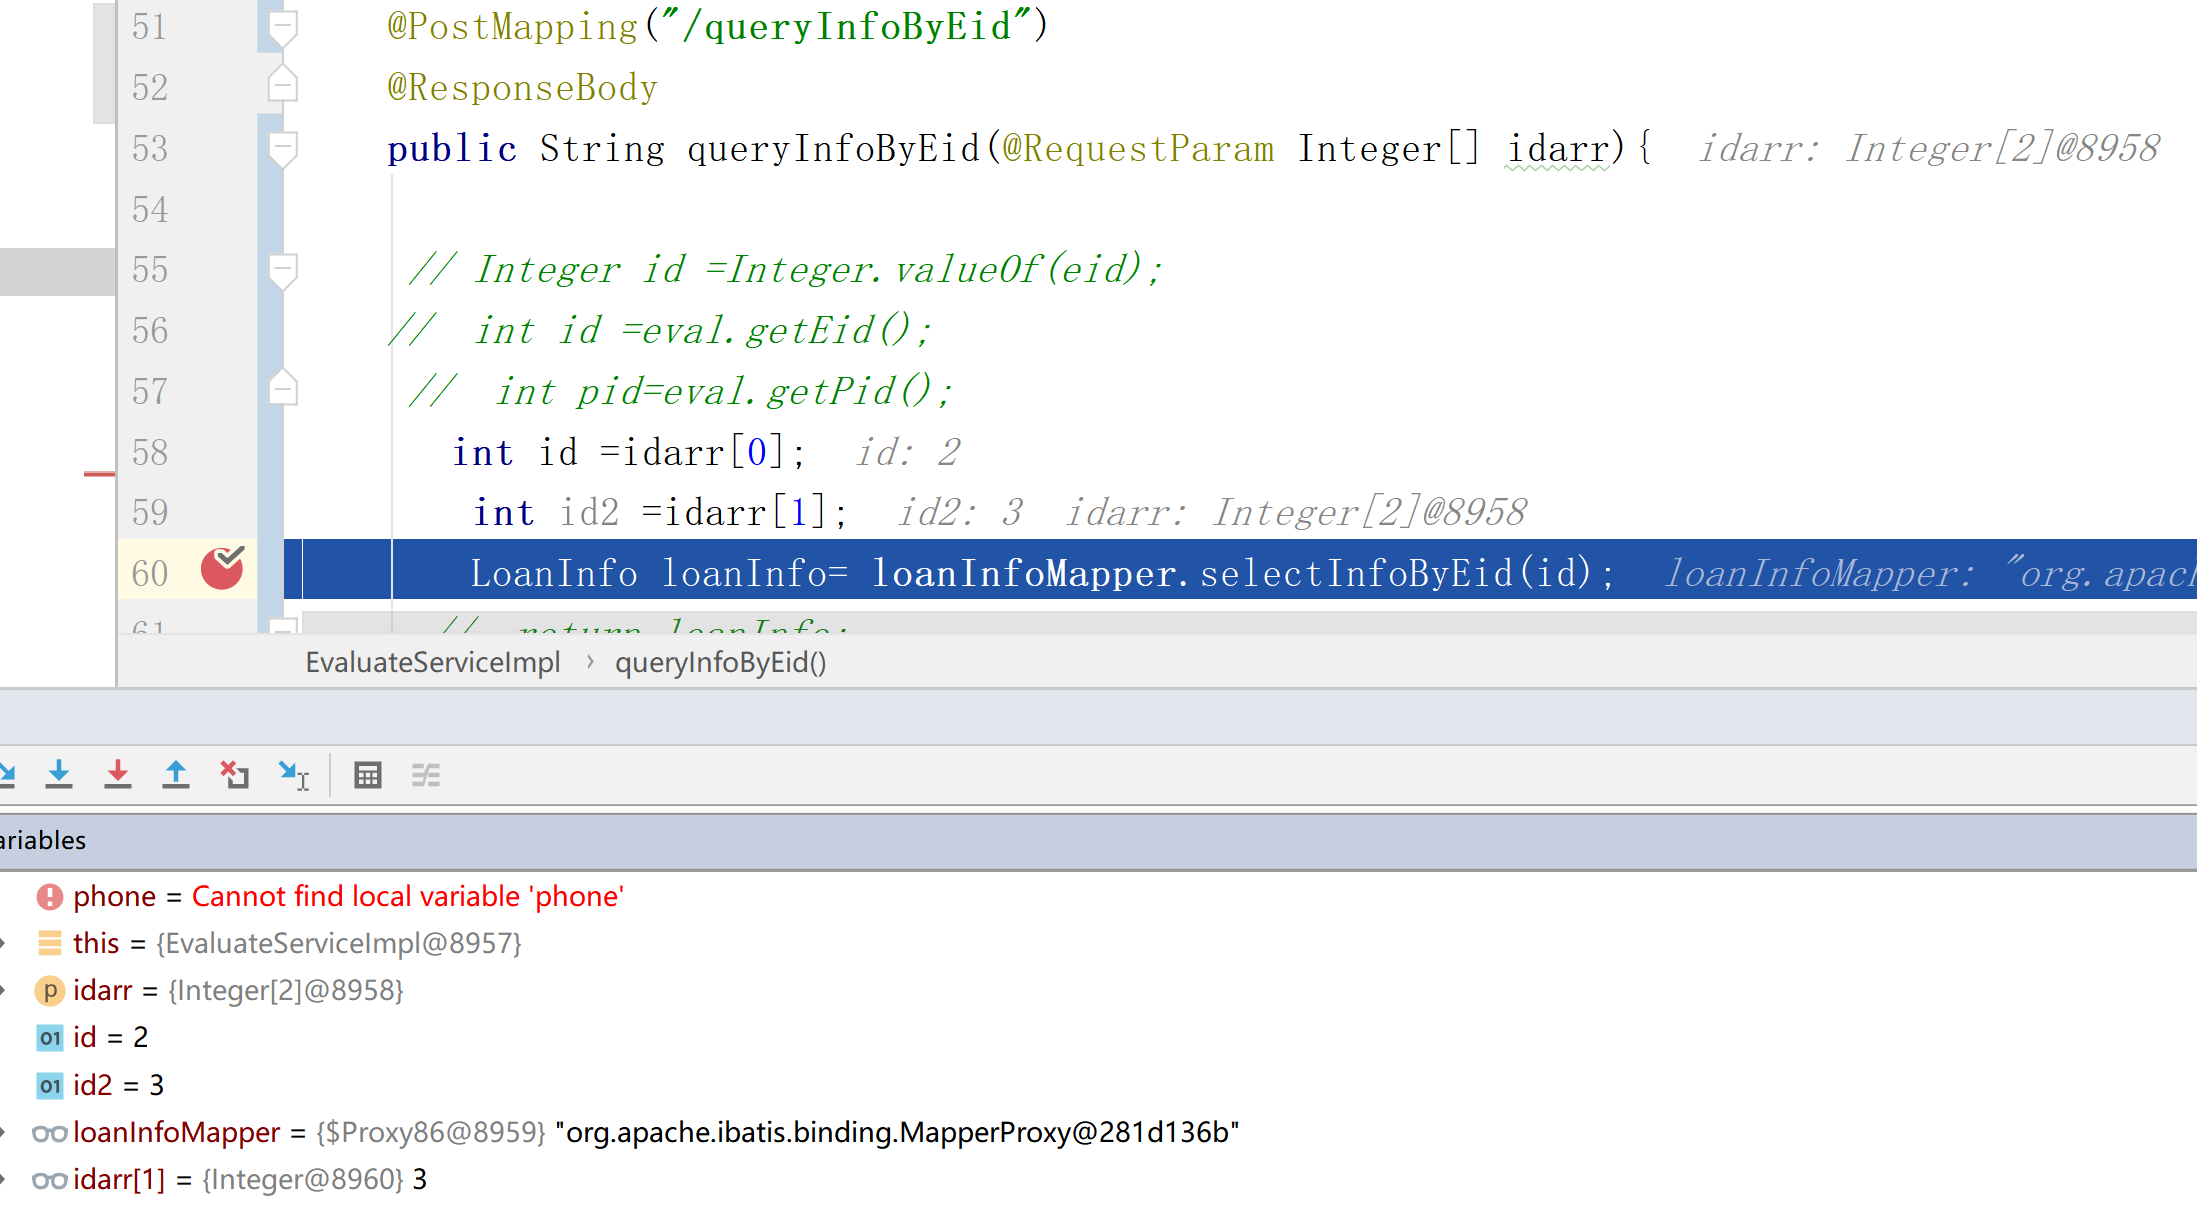Click the Trace Current Stream Chain icon
2197x1212 pixels.
tap(426, 775)
